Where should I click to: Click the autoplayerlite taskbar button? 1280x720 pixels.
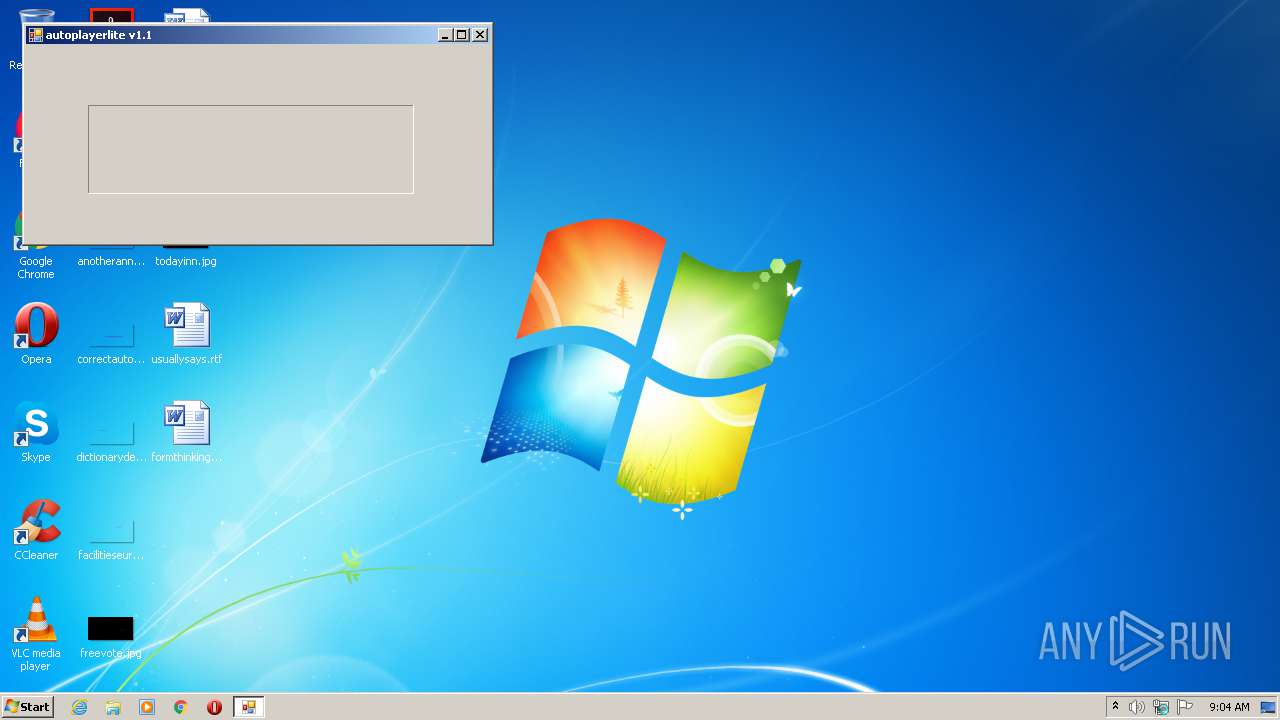pos(248,707)
